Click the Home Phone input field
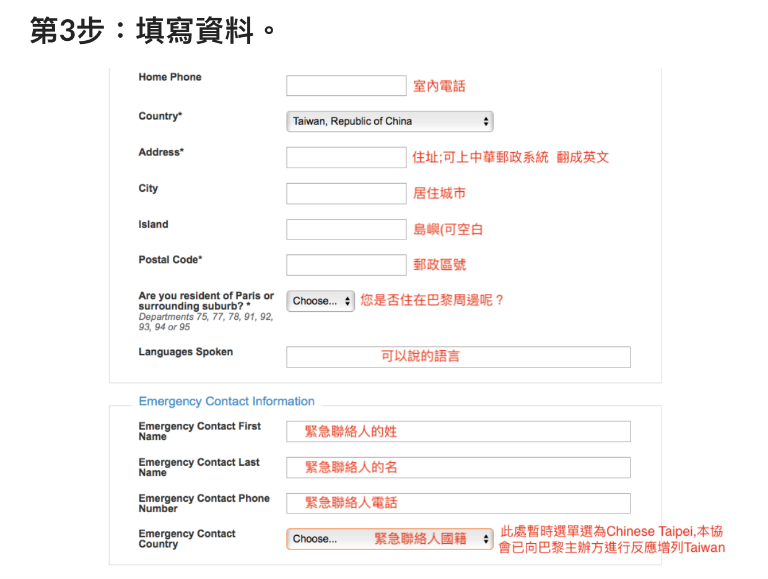Viewport: 768px width, 579px height. (x=346, y=86)
